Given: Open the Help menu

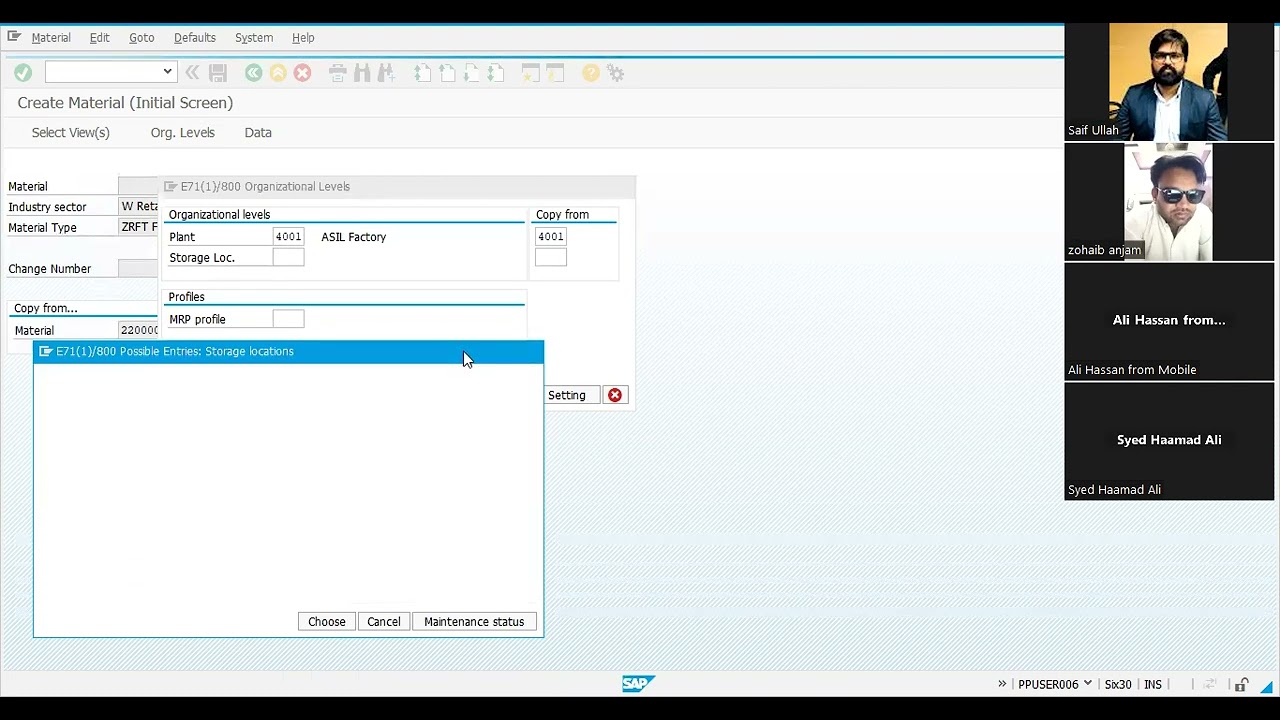Looking at the screenshot, I should pos(303,38).
